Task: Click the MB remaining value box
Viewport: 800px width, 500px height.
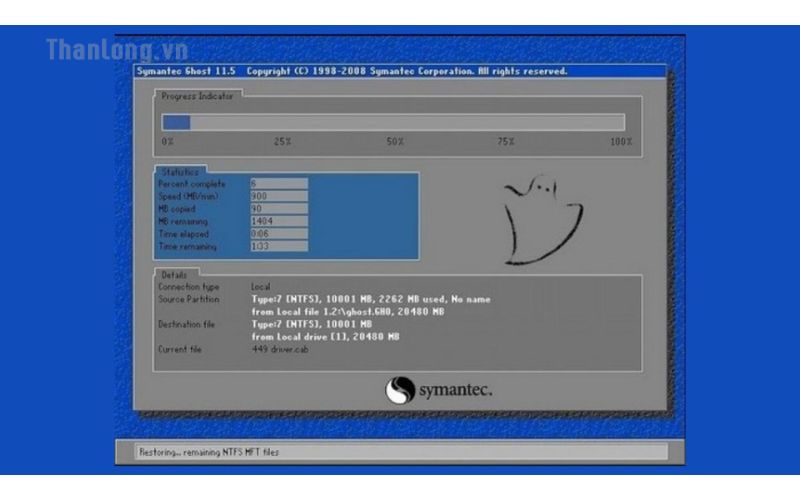Action: tap(278, 221)
